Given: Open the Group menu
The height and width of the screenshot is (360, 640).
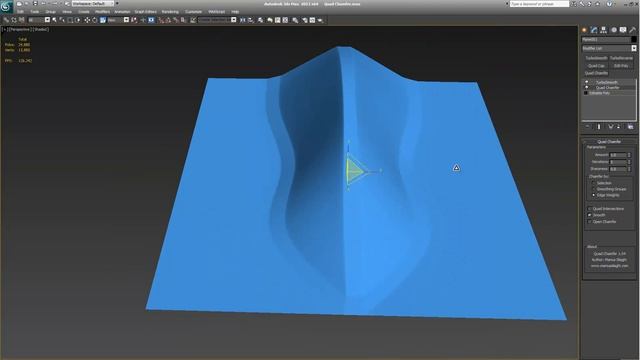Looking at the screenshot, I should pyautogui.click(x=51, y=12).
